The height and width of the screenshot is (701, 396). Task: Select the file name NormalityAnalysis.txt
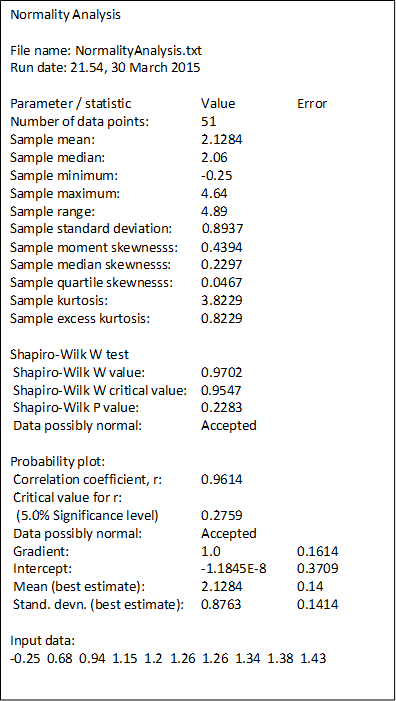[139, 51]
